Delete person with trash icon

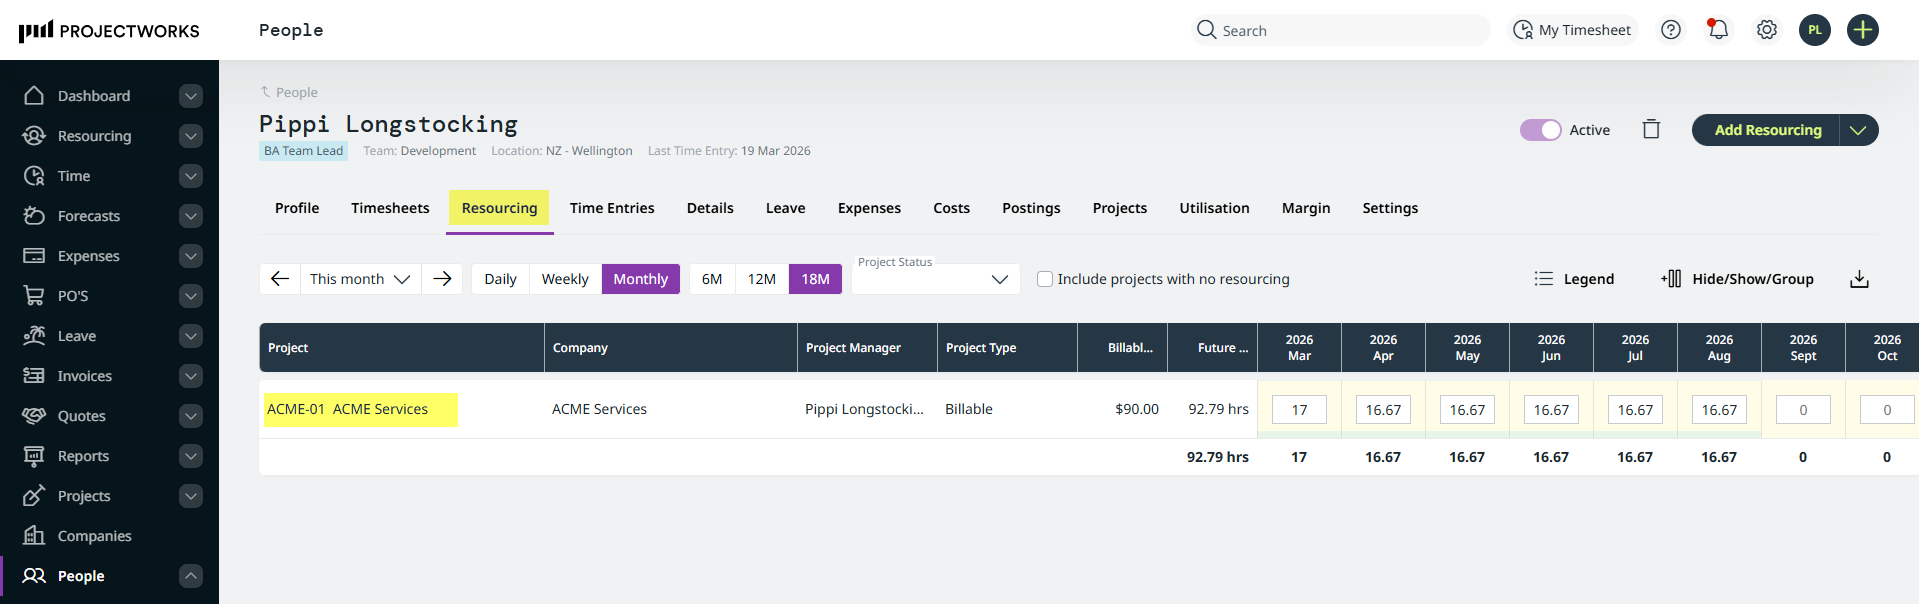click(1651, 129)
